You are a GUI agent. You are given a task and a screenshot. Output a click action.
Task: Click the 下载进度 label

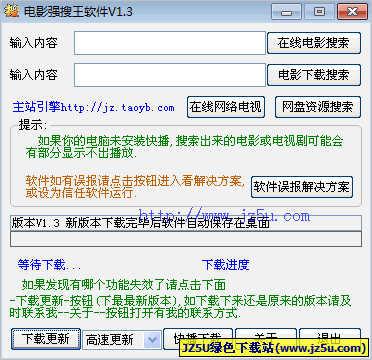(x=225, y=265)
